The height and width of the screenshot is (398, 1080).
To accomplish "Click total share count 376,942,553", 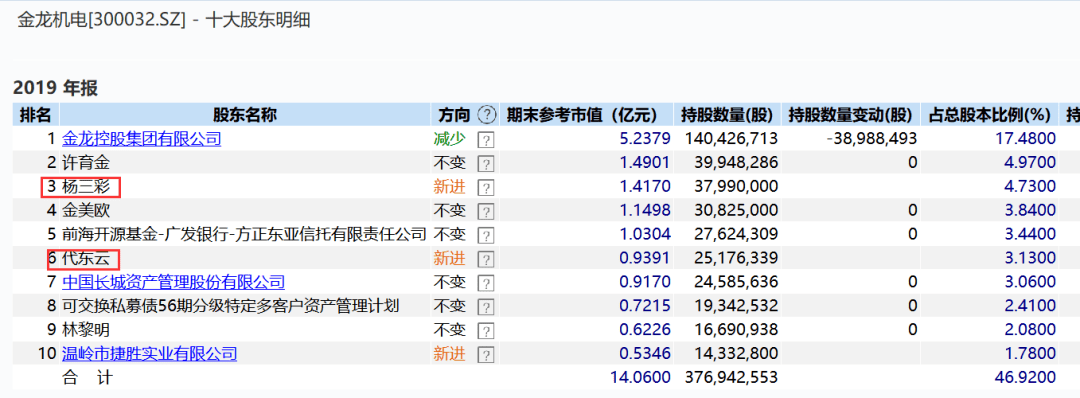I will point(731,377).
